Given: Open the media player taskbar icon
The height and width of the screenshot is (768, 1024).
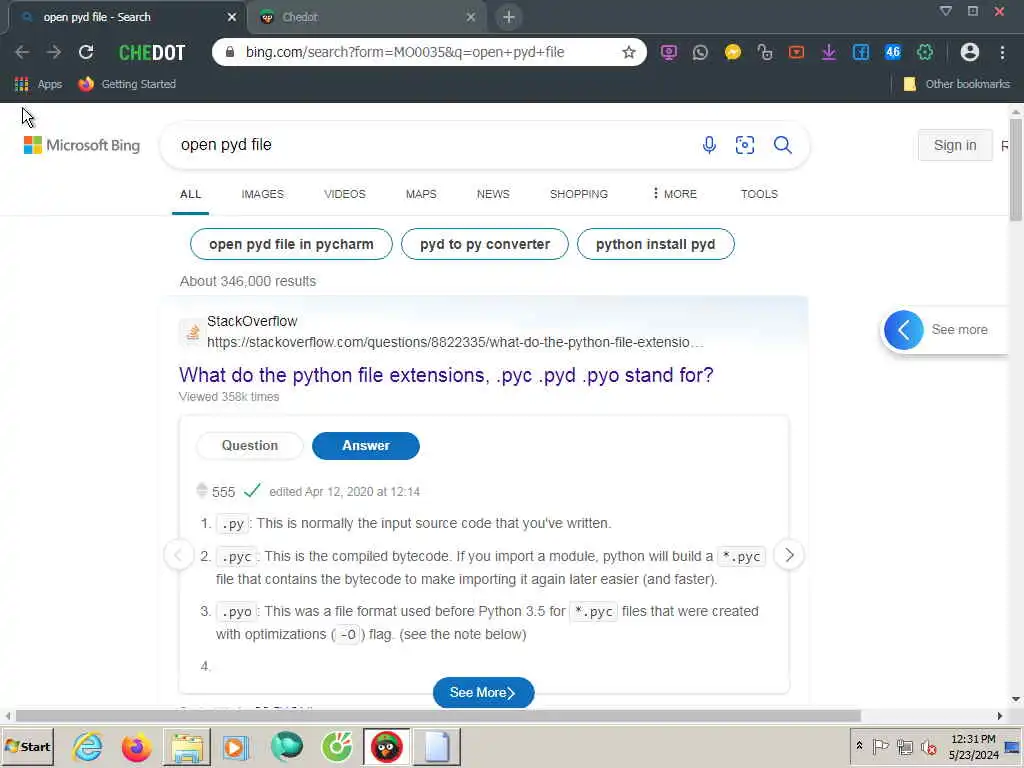Looking at the screenshot, I should click(x=235, y=746).
